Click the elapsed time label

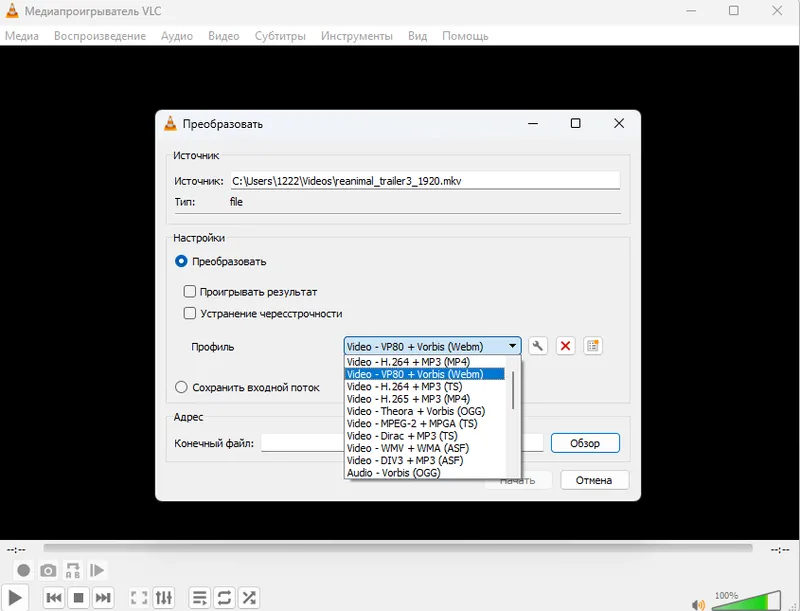[16, 550]
